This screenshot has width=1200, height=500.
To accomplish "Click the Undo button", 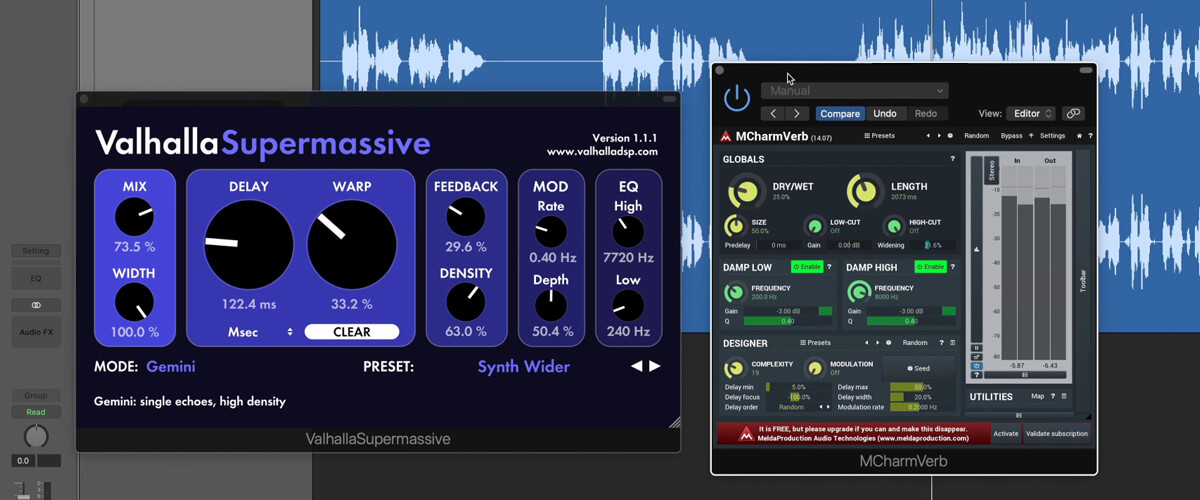I will pyautogui.click(x=885, y=114).
